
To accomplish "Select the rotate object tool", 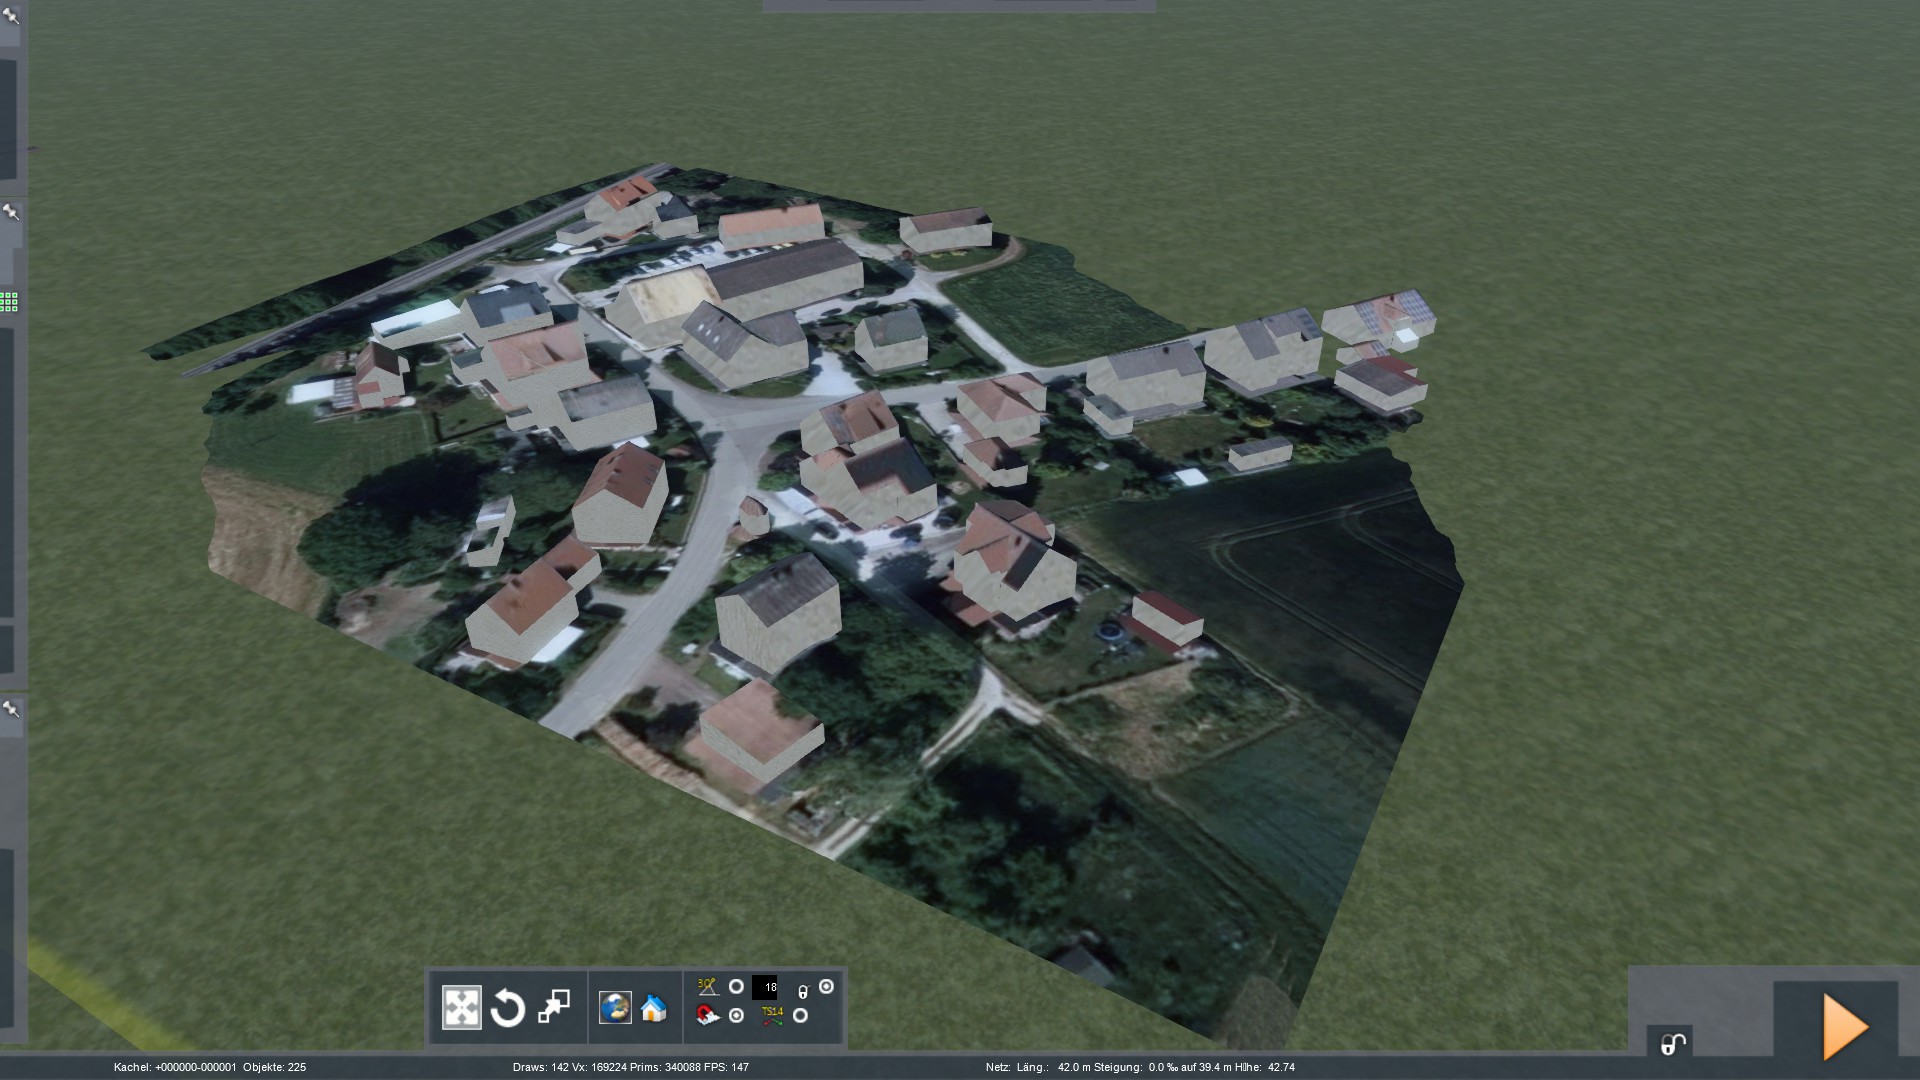I will 508,1008.
